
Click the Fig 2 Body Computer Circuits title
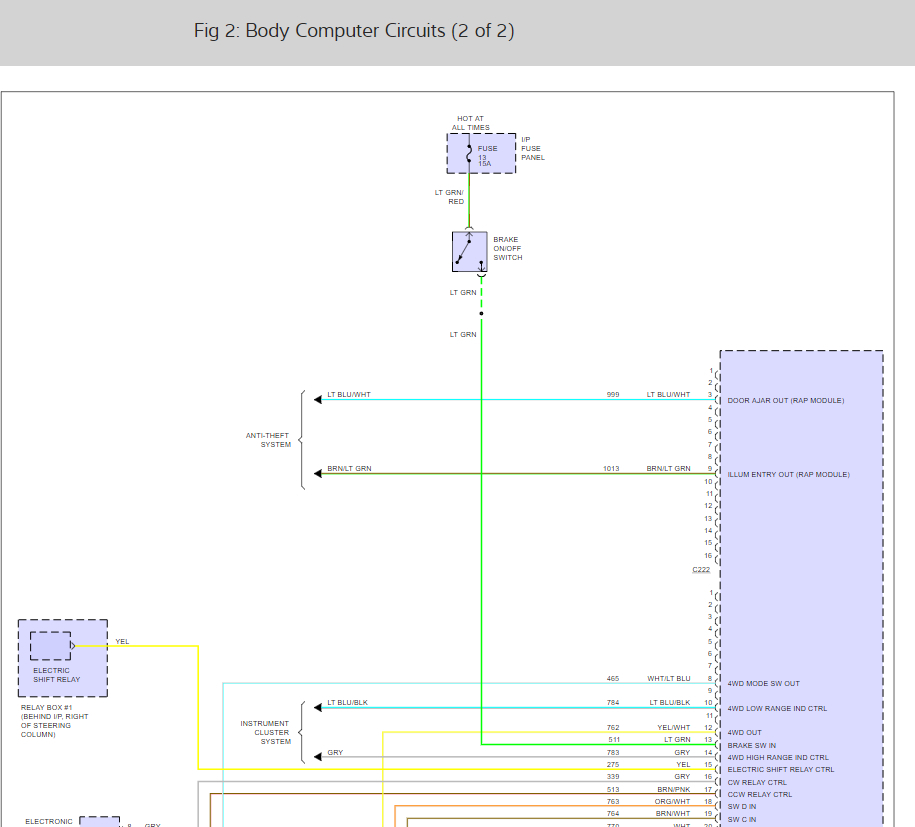[x=354, y=31]
